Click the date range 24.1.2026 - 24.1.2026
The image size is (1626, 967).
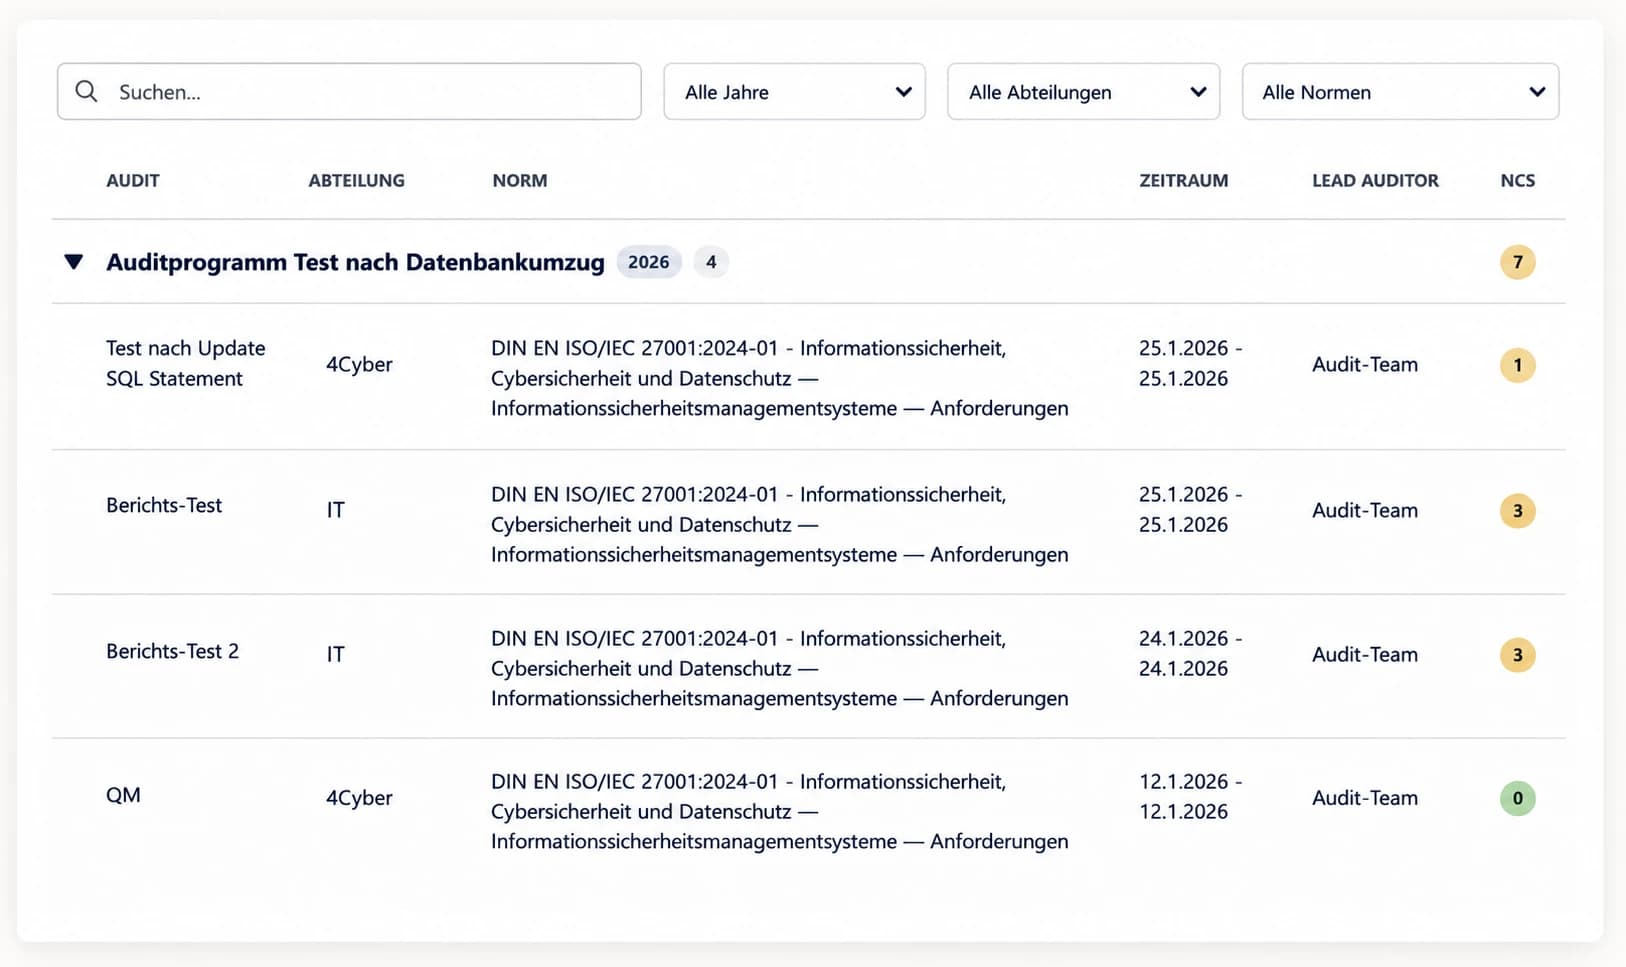click(x=1190, y=653)
